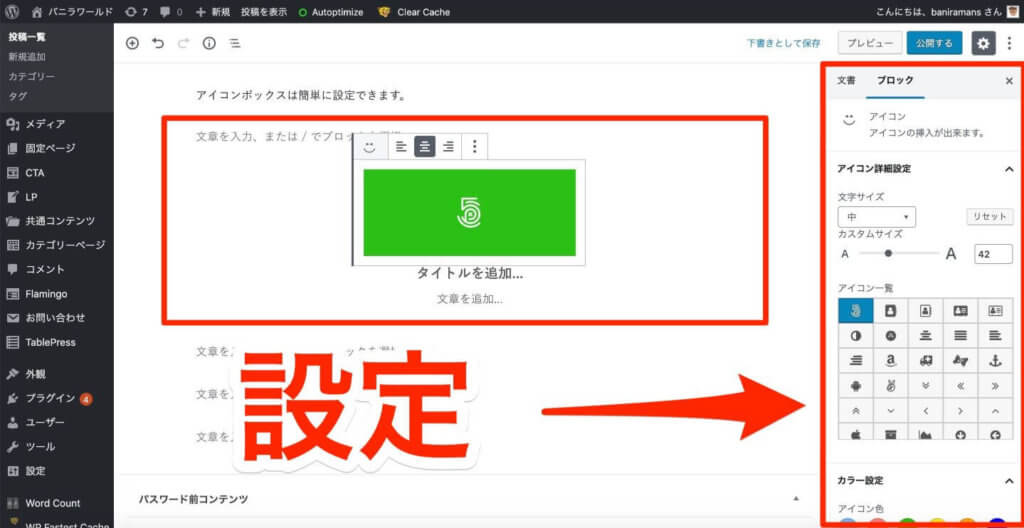Viewport: 1024px width, 528px height.
Task: Choose the AngelList peace-hand icon
Action: (890, 386)
